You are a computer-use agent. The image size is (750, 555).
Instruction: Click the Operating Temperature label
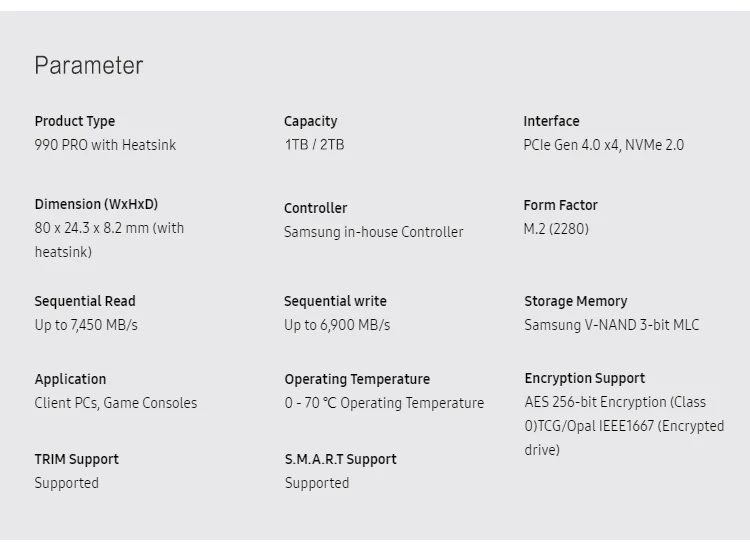[357, 379]
